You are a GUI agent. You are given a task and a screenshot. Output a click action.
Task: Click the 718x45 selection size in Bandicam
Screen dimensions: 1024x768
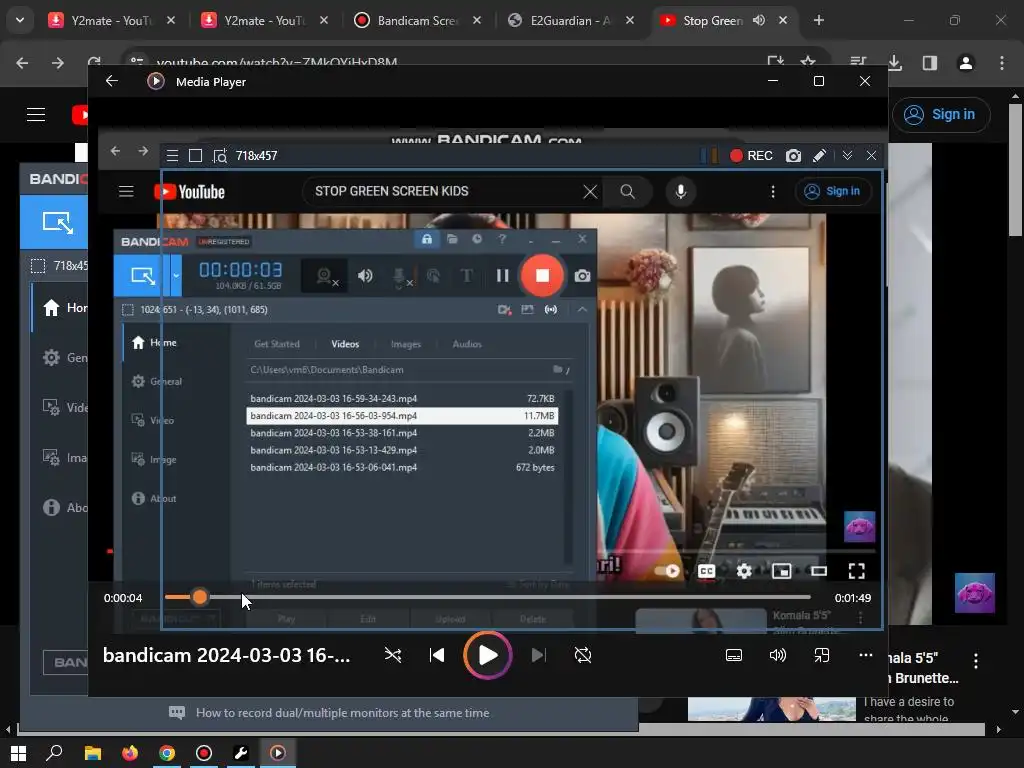coord(59,266)
